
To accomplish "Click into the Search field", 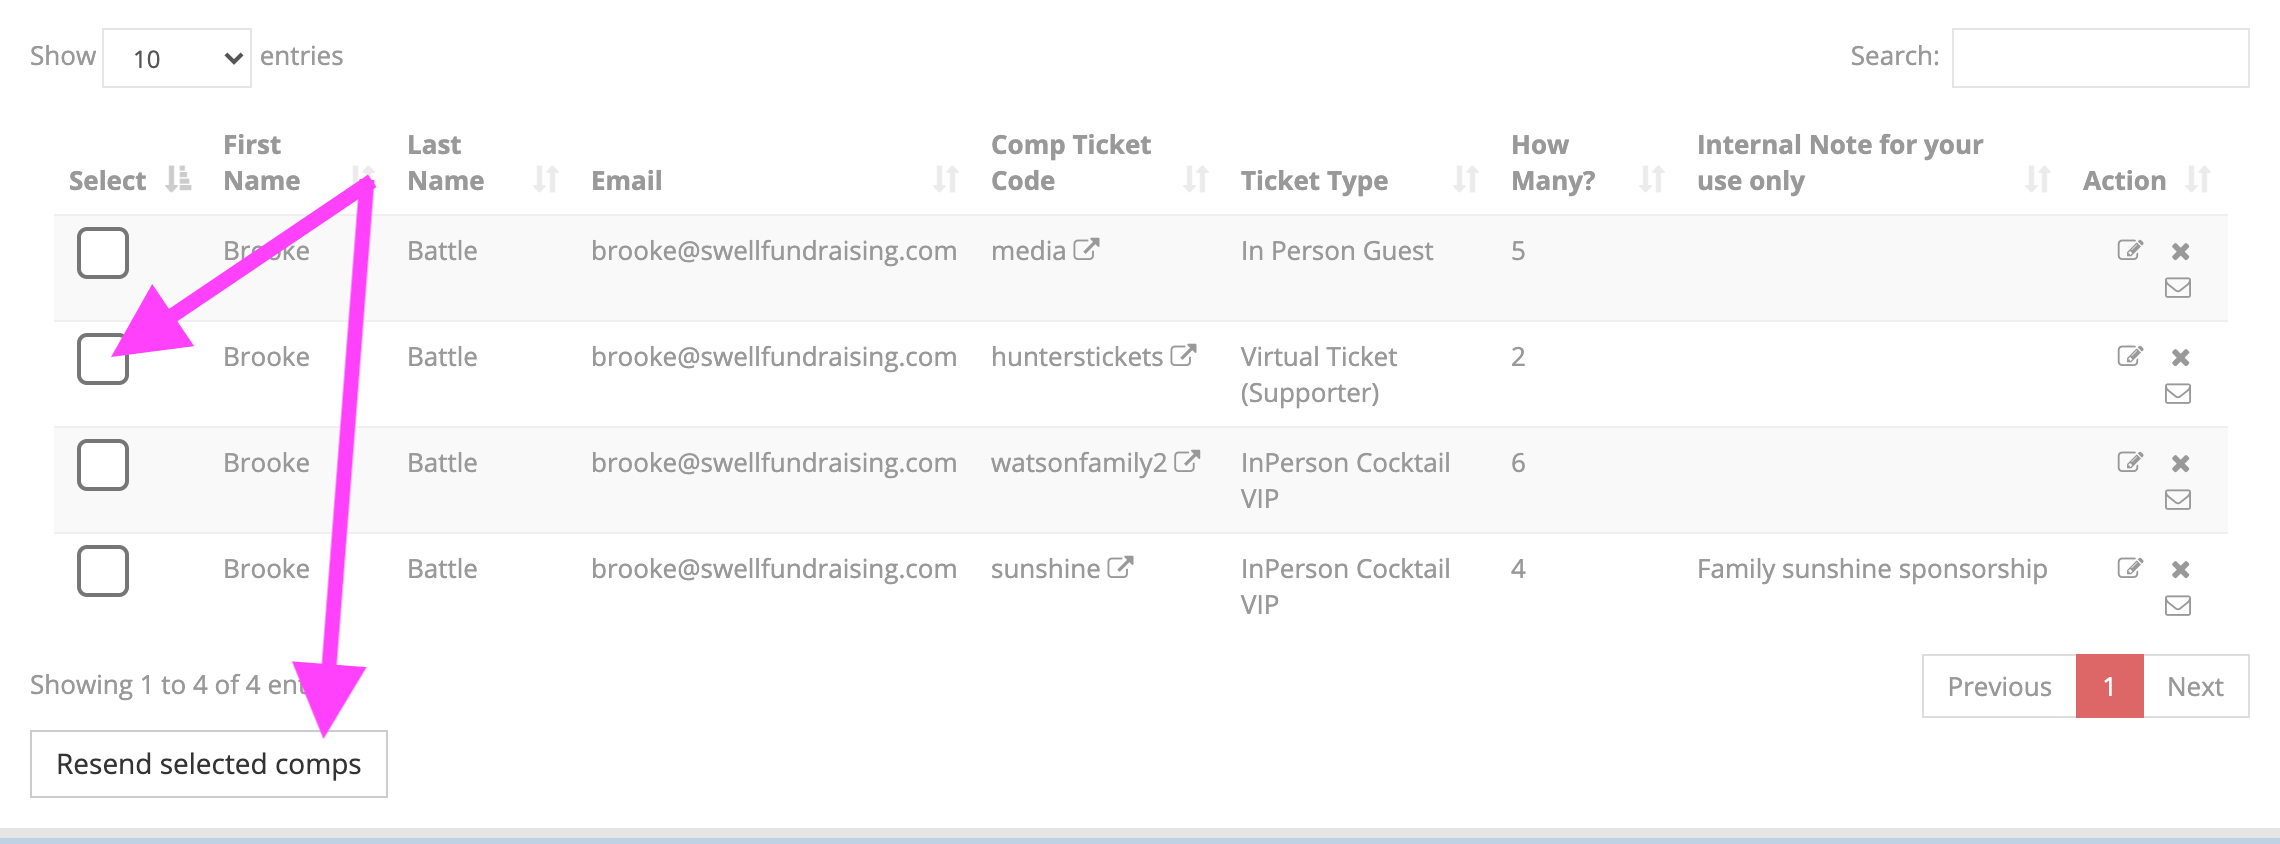I will [2100, 58].
